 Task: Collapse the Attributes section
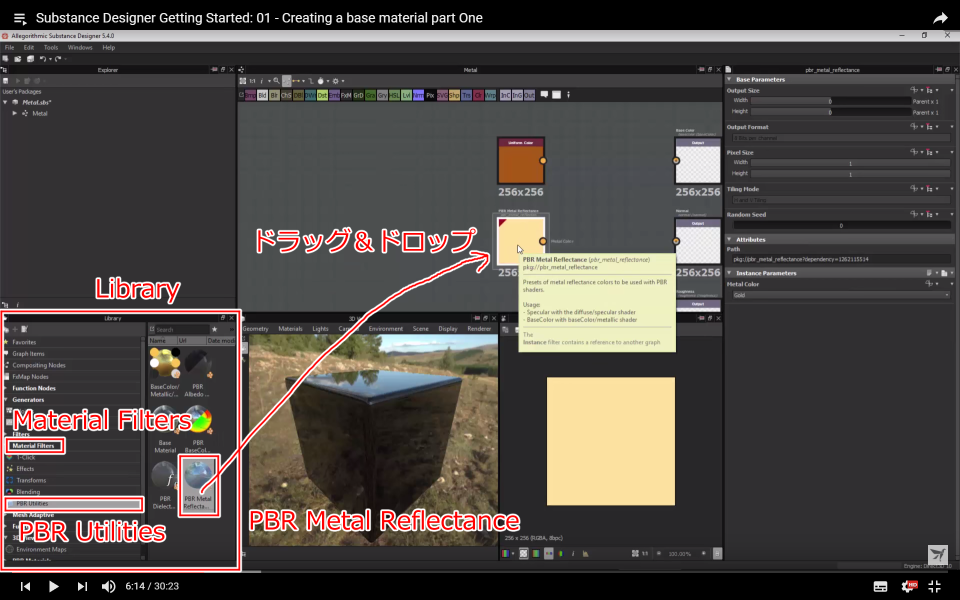729,239
